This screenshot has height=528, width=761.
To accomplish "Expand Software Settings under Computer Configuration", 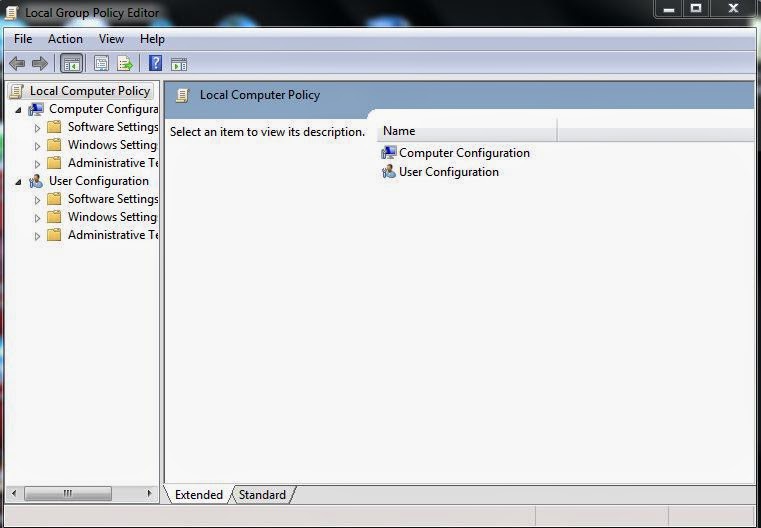I will pyautogui.click(x=37, y=128).
